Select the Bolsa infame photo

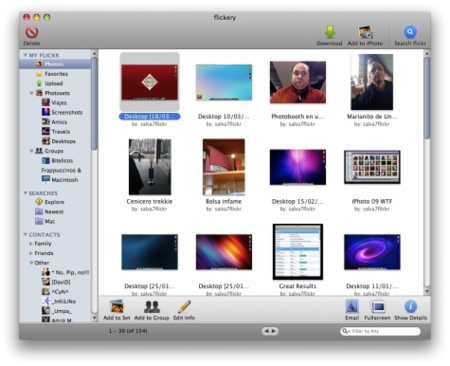(224, 167)
